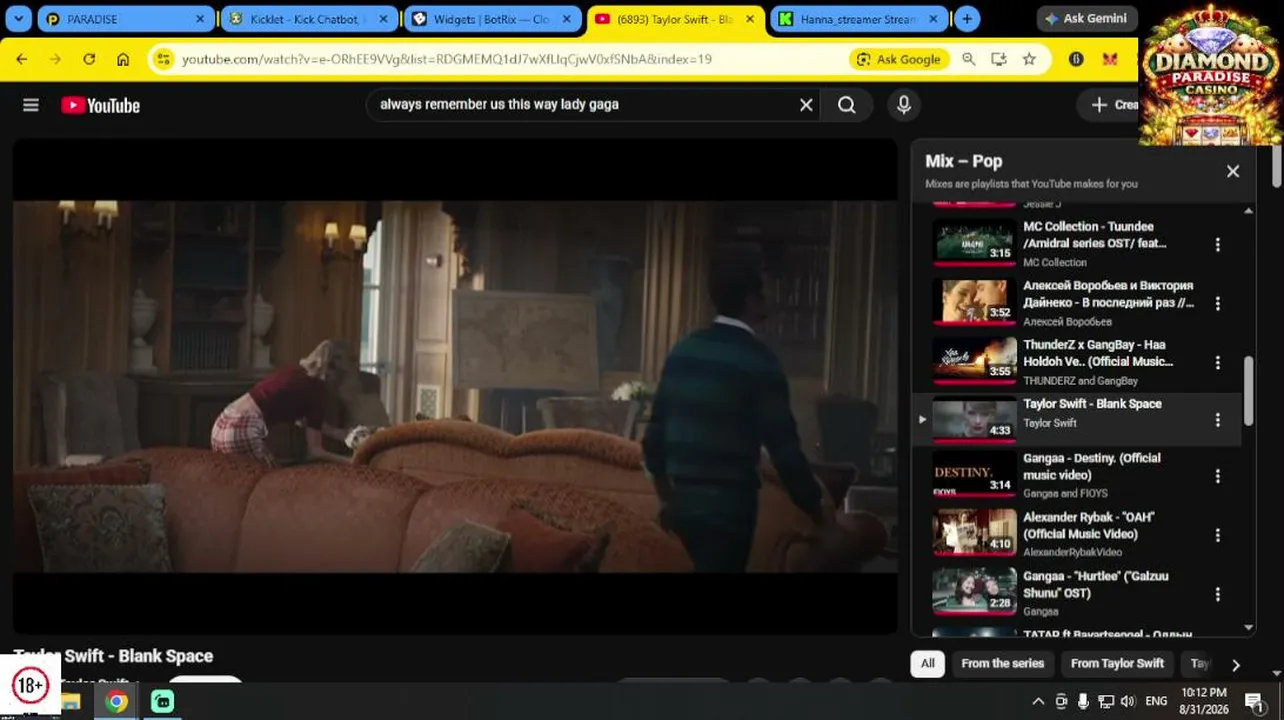The image size is (1284, 720).
Task: Open the YouTube guide hamburger menu
Action: pos(31,105)
